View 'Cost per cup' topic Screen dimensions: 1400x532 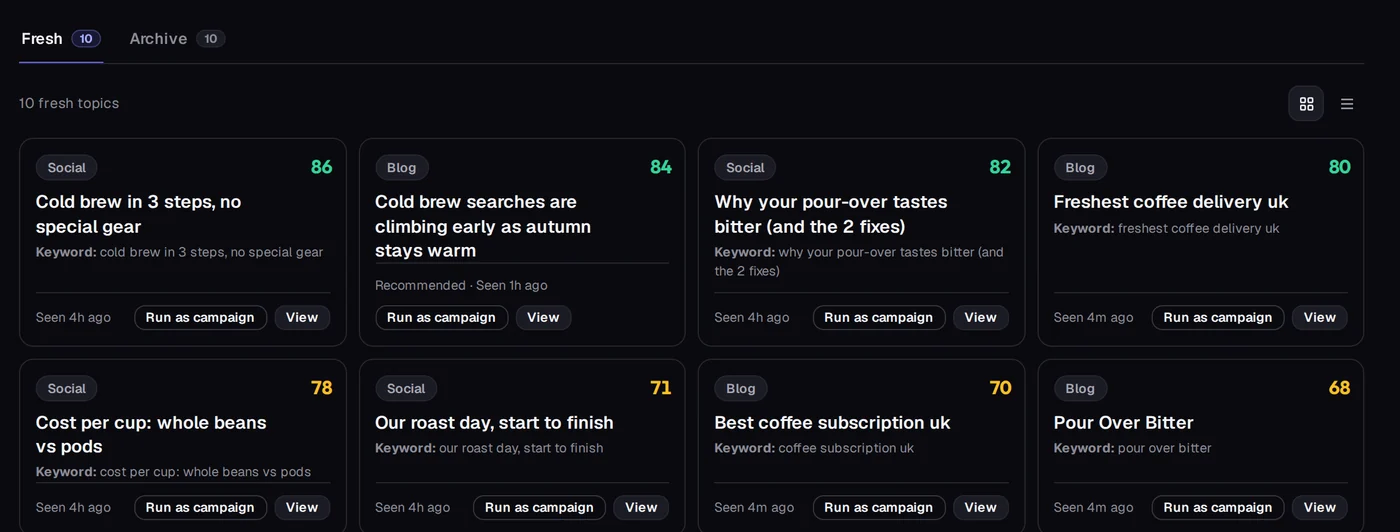(302, 508)
